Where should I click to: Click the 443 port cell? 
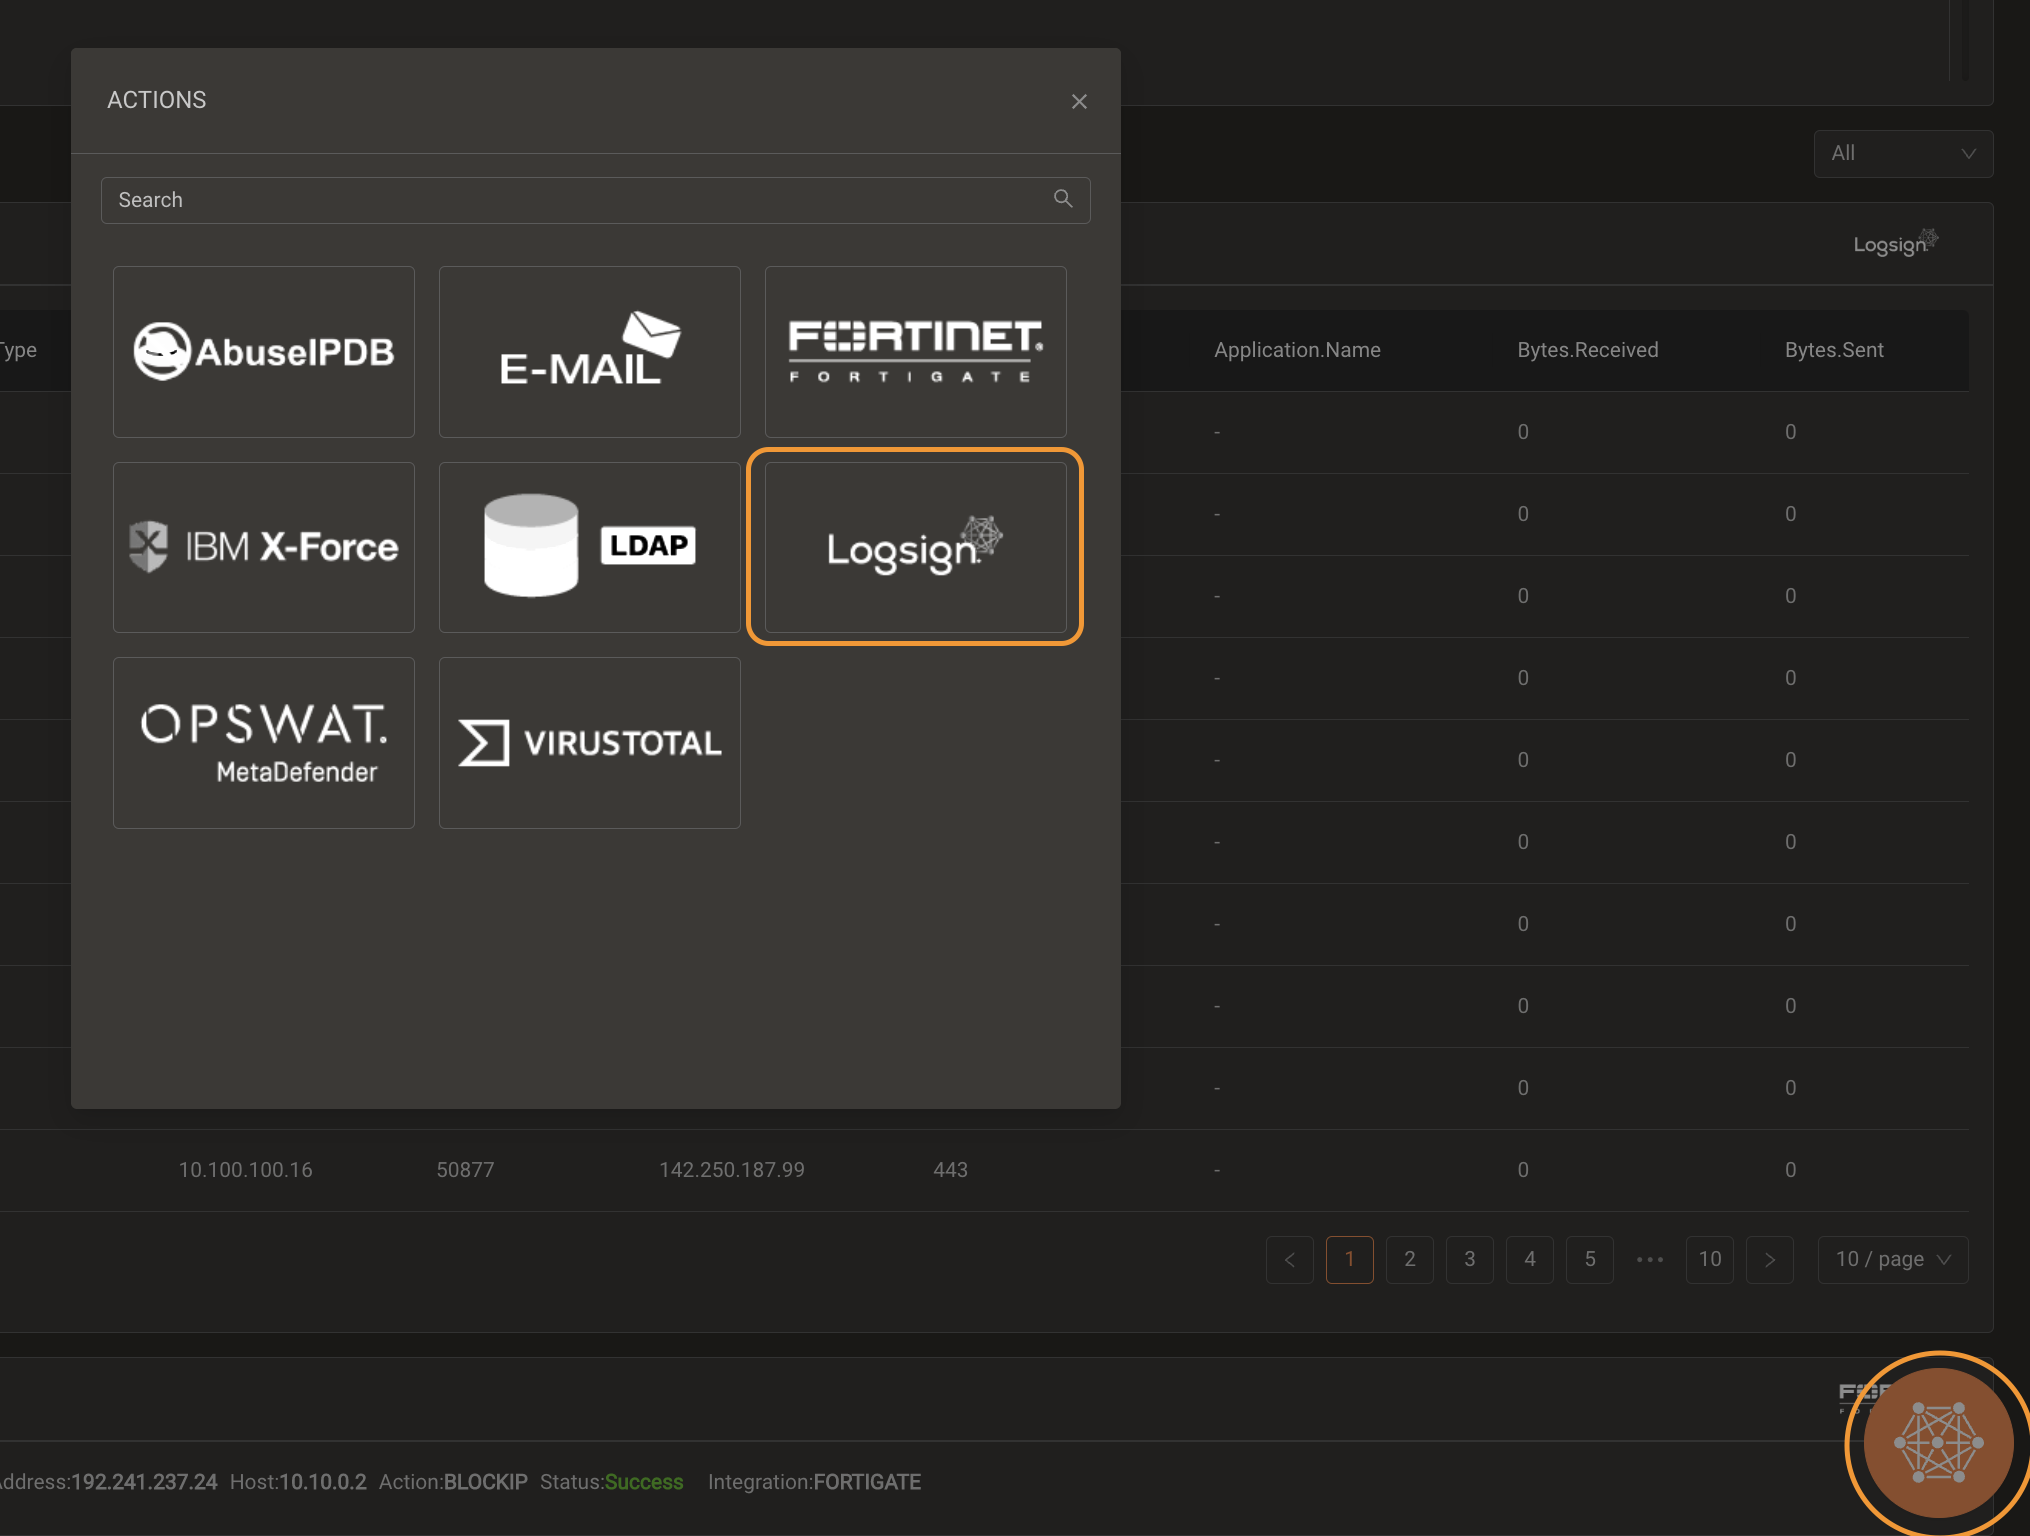point(950,1170)
